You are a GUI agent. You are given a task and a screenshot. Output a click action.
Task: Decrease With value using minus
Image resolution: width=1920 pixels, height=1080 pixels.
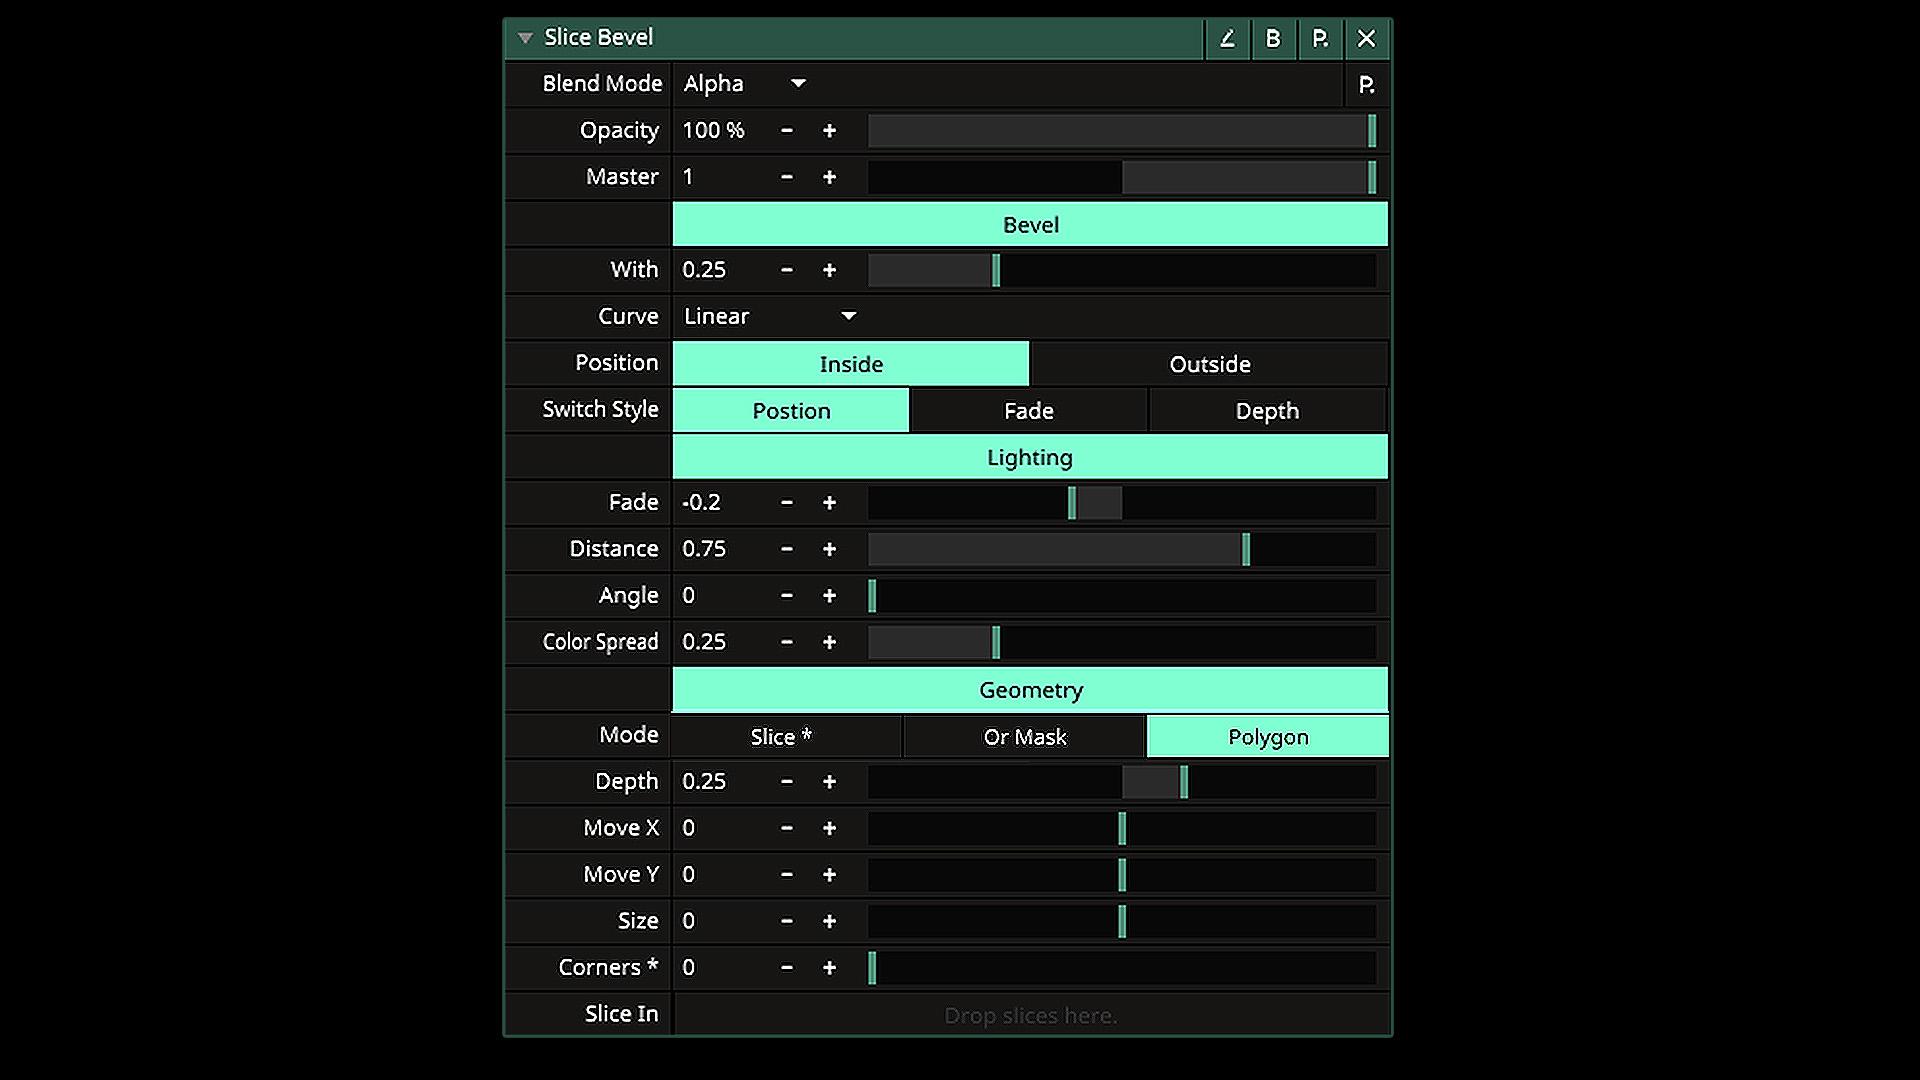tap(787, 270)
